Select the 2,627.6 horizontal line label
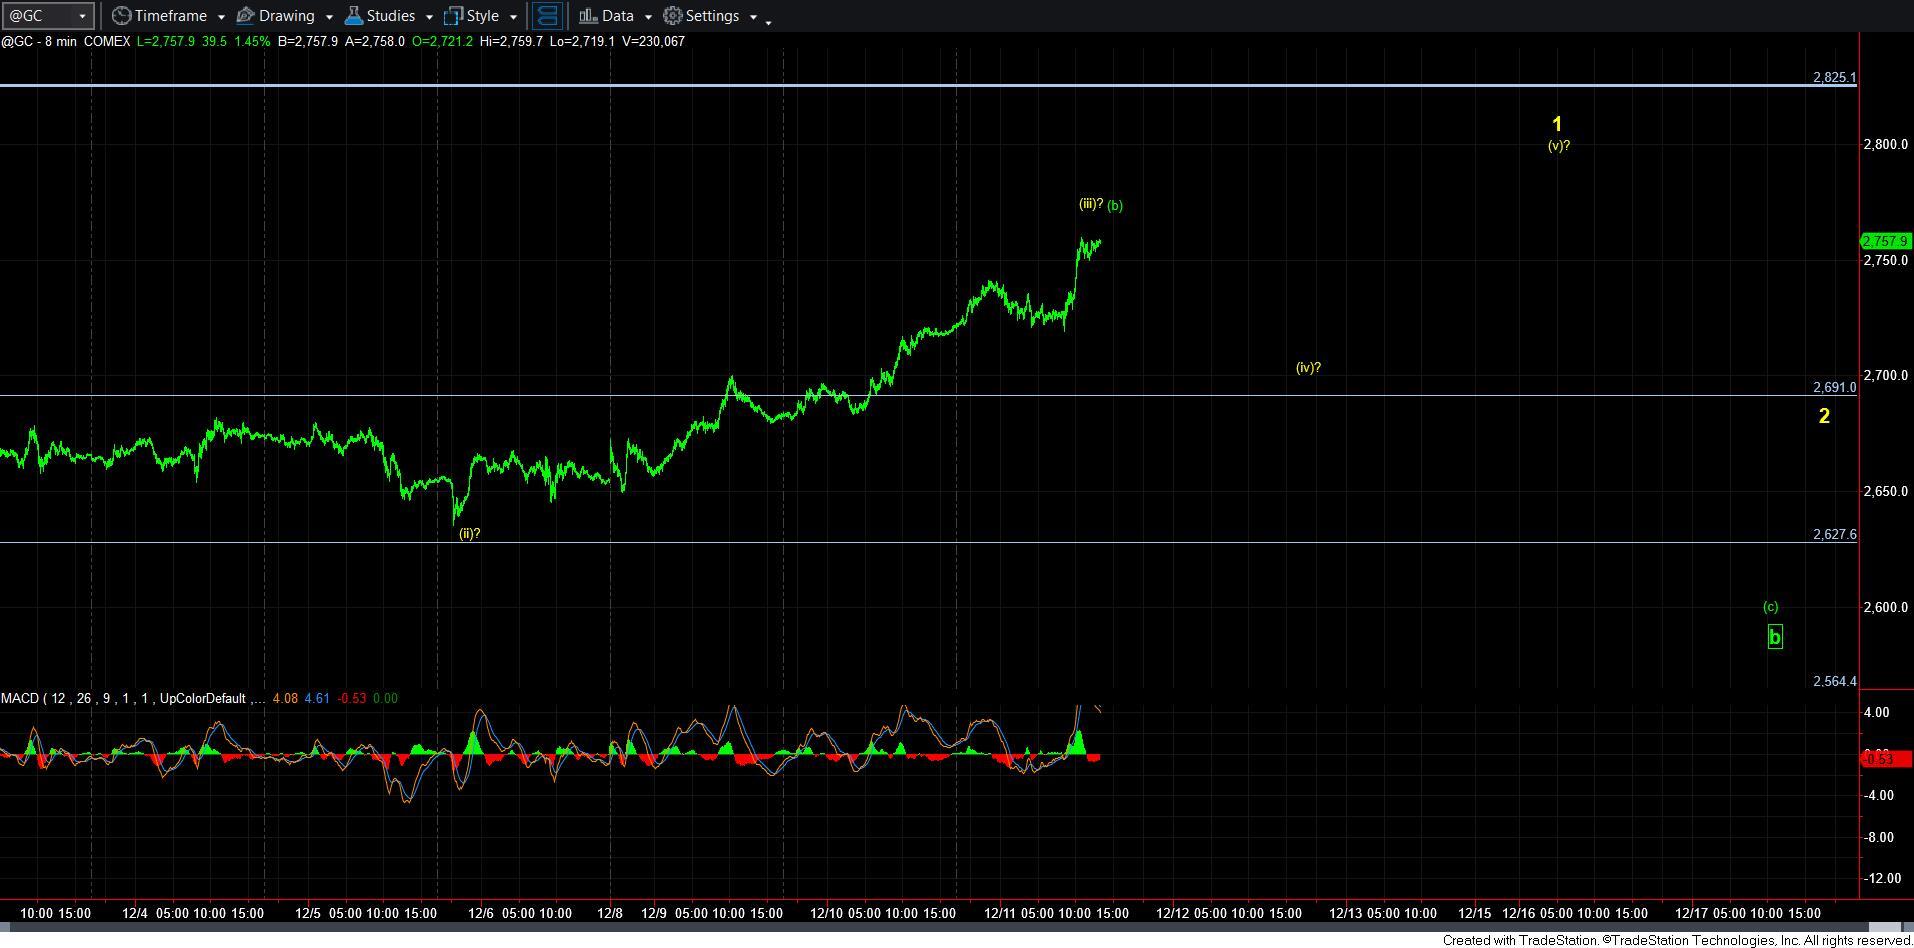This screenshot has width=1914, height=948. [x=1834, y=535]
